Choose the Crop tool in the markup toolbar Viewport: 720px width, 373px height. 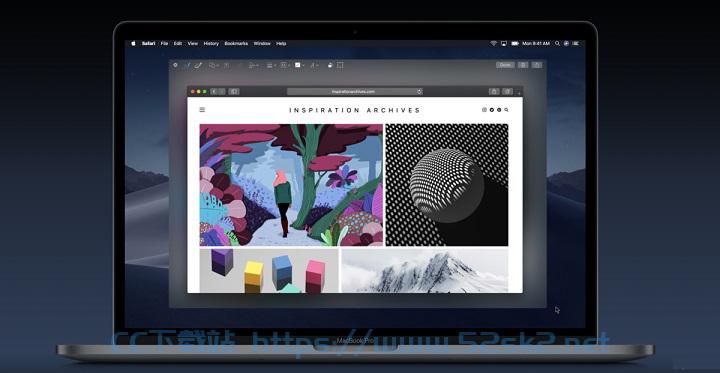[x=340, y=65]
